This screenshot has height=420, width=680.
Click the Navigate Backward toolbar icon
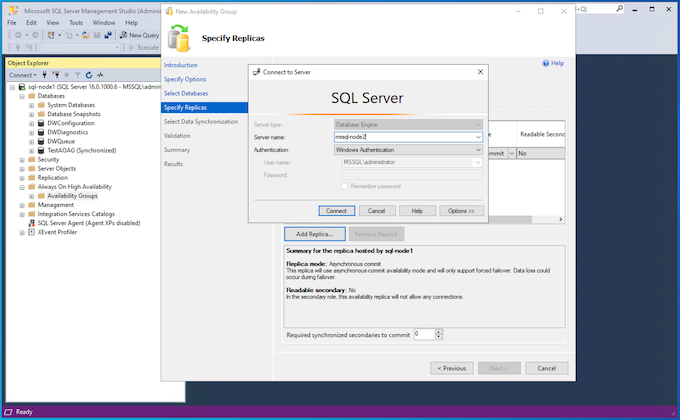18,35
